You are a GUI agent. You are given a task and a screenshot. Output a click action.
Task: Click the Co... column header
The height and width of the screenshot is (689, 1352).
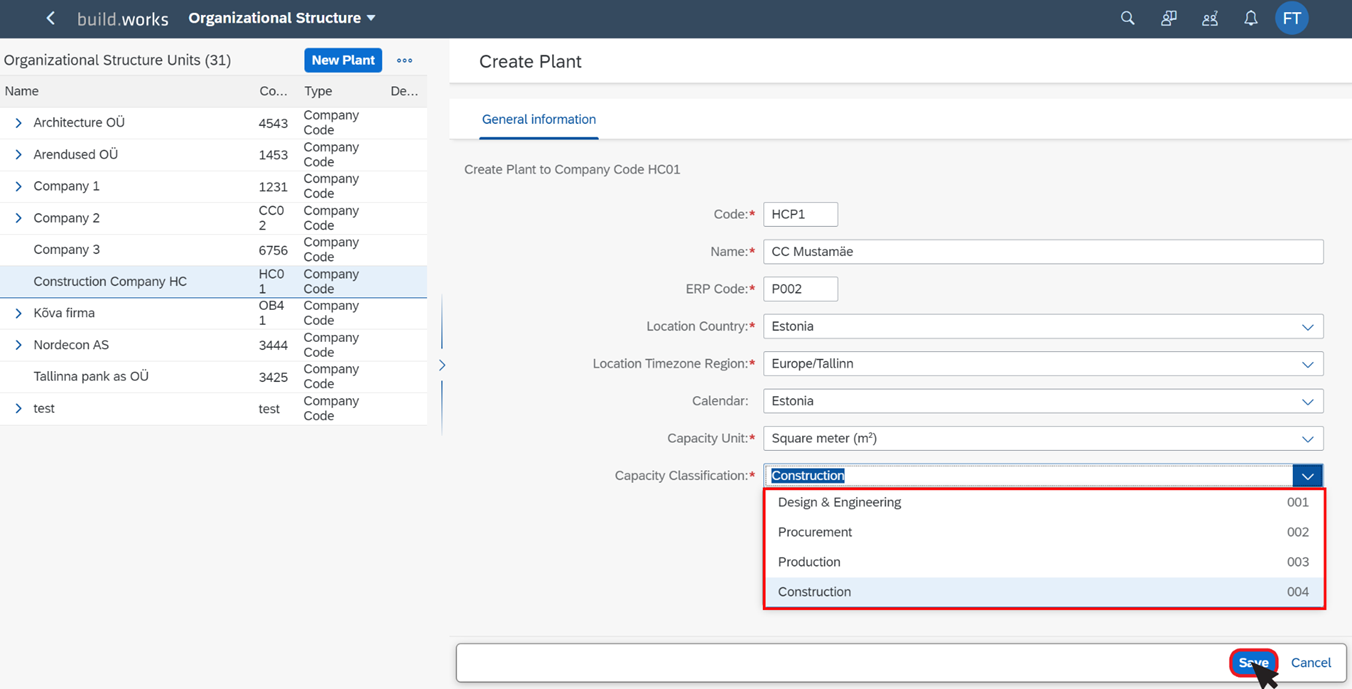tap(273, 91)
